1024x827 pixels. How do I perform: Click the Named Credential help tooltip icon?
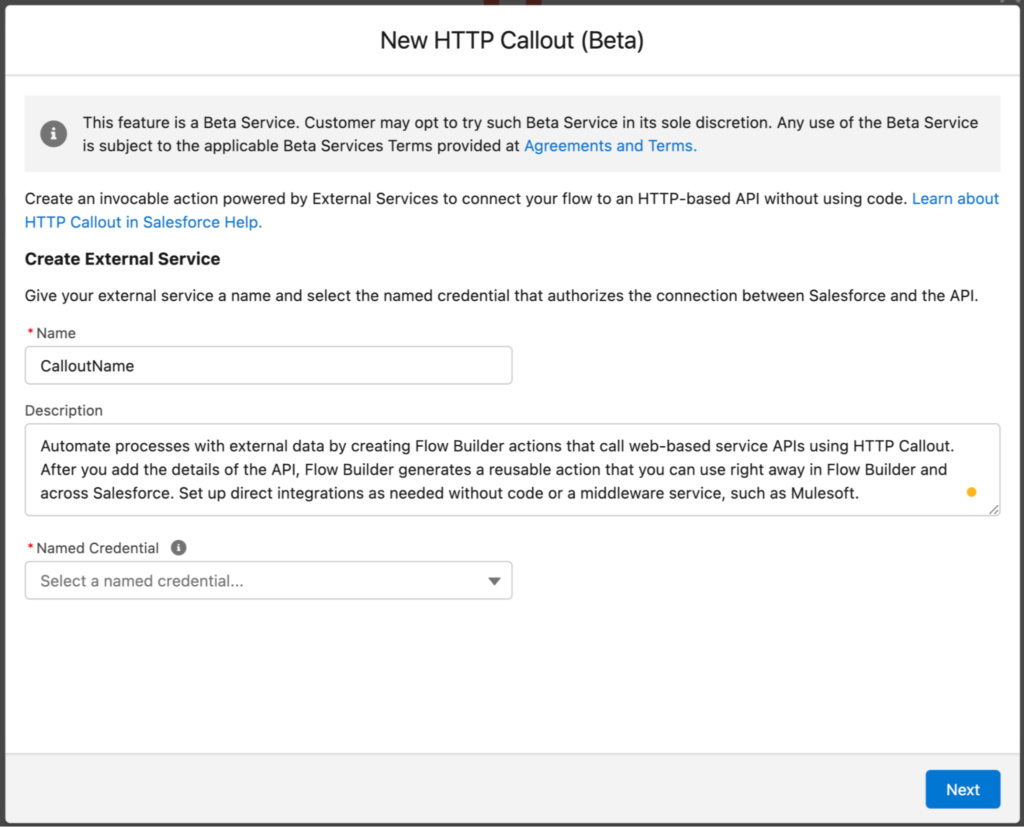[179, 548]
